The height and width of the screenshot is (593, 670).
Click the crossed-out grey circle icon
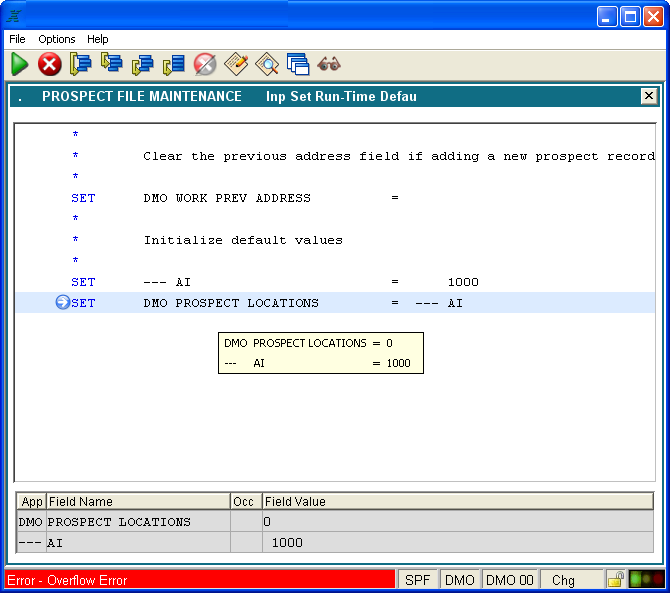click(205, 64)
